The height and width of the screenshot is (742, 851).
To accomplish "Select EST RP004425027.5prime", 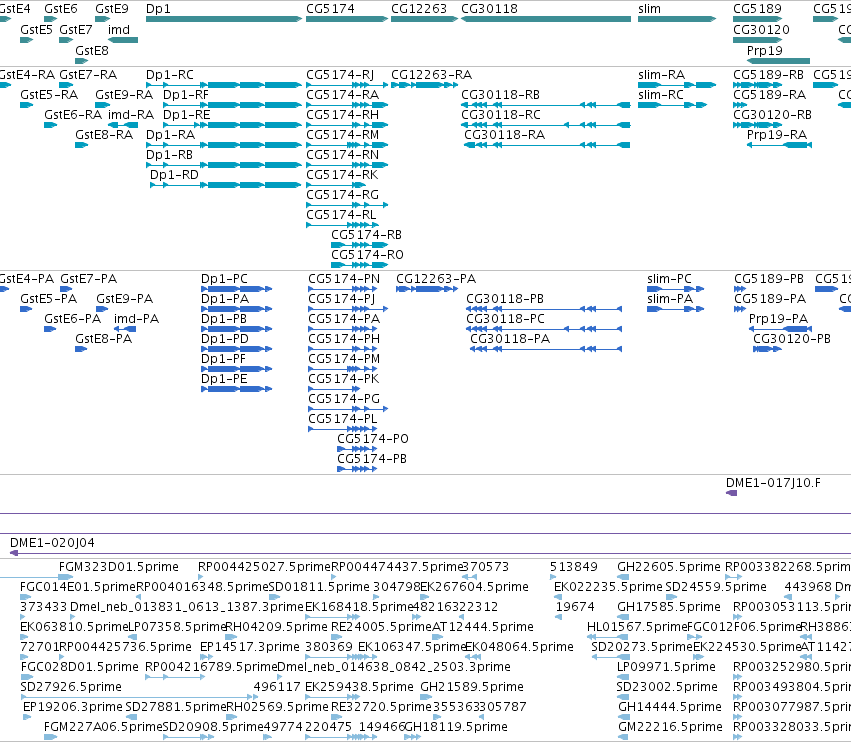I will point(264,567).
